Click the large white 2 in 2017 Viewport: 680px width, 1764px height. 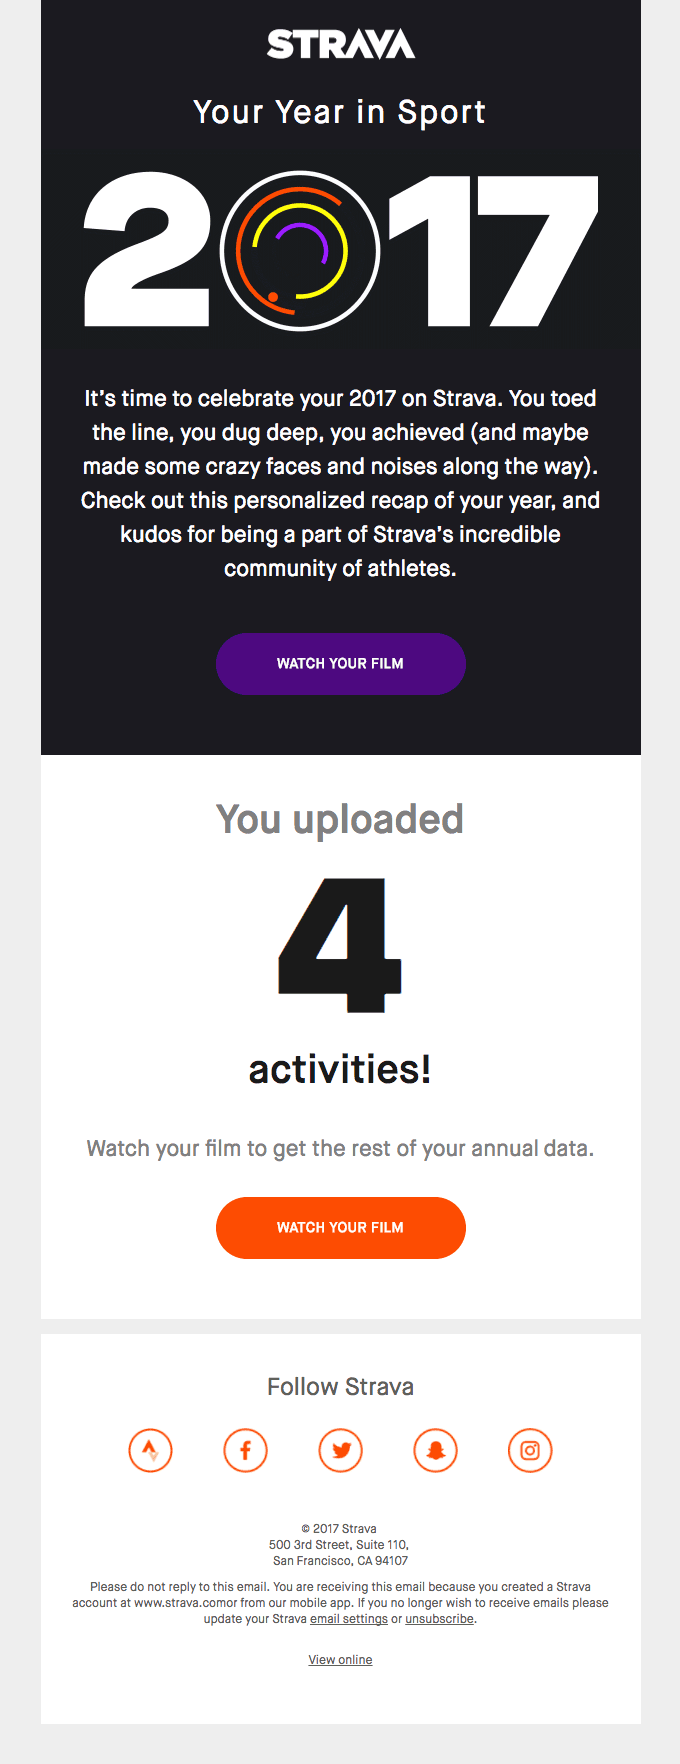click(146, 252)
